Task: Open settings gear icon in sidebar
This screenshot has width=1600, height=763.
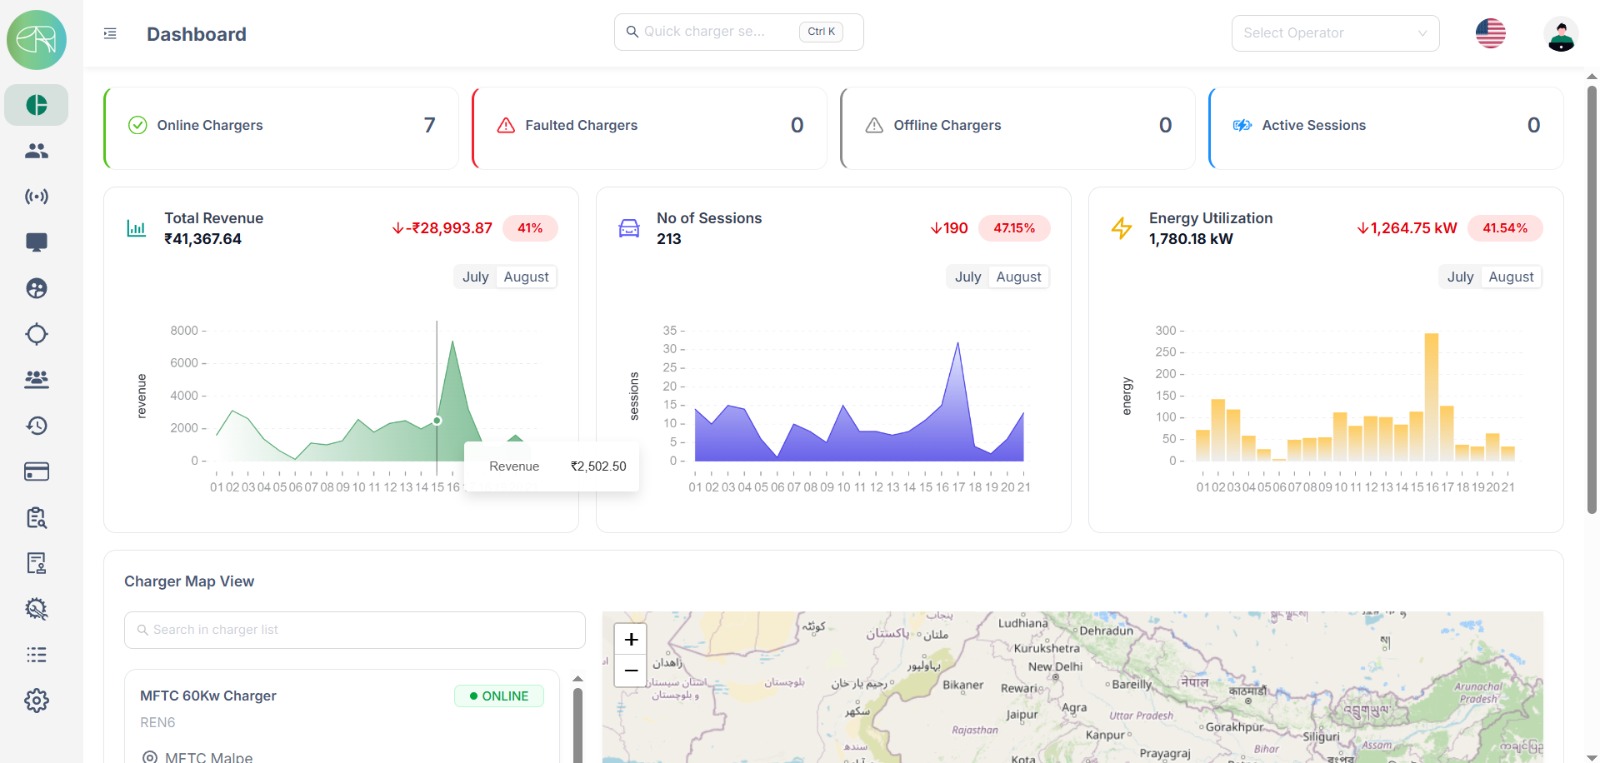Action: coord(37,701)
